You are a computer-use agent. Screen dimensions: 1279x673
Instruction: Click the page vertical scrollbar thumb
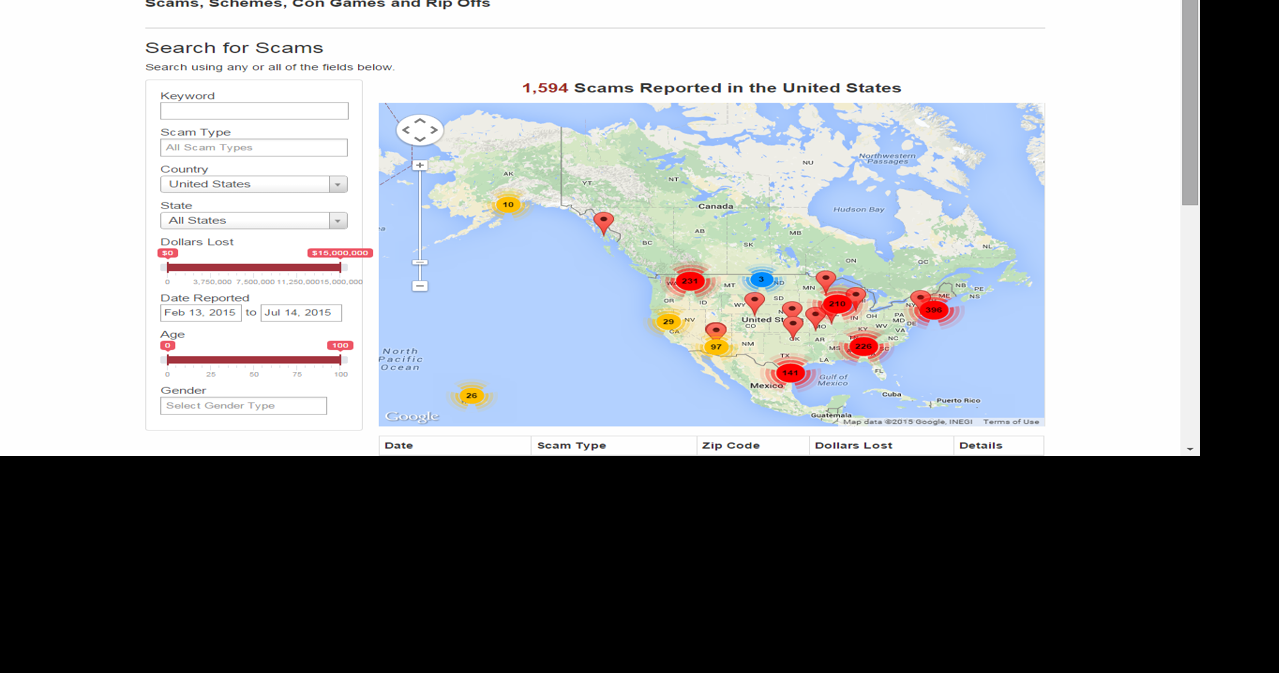click(x=1190, y=103)
